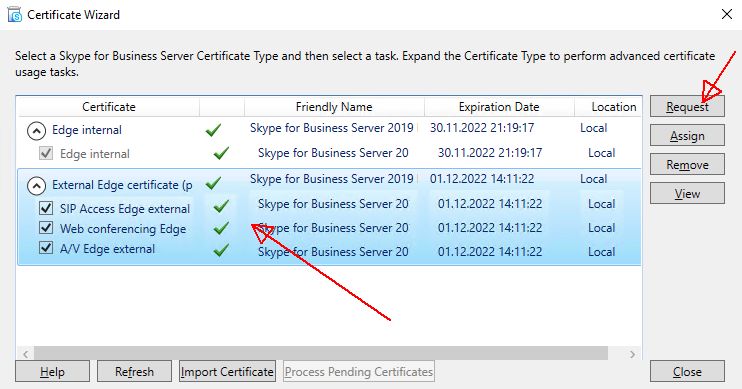Click friendly name Skype for Business Server 2019 in the Edge internal row
This screenshot has height=389, width=742.
tap(332, 128)
